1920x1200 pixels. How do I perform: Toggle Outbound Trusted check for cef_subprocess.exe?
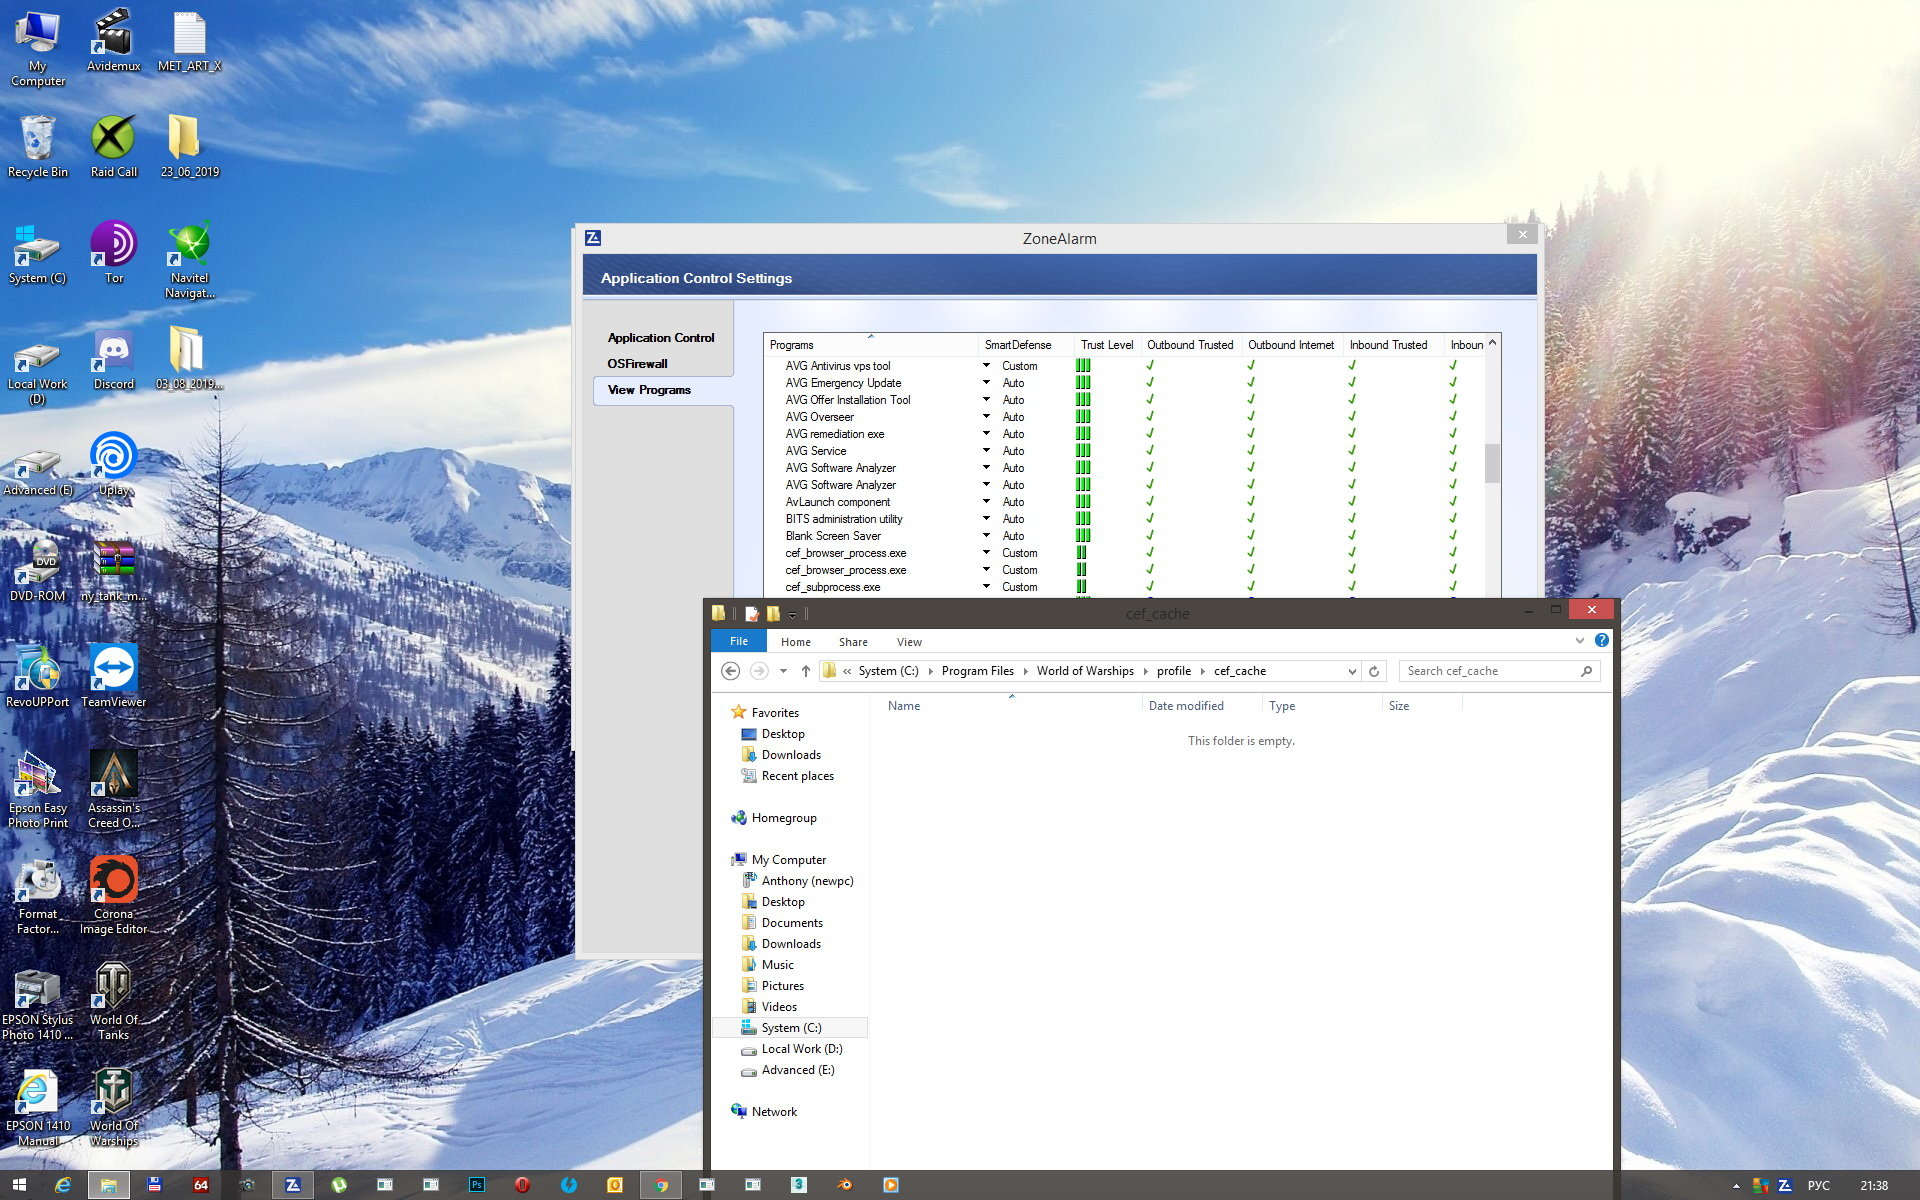(x=1150, y=587)
